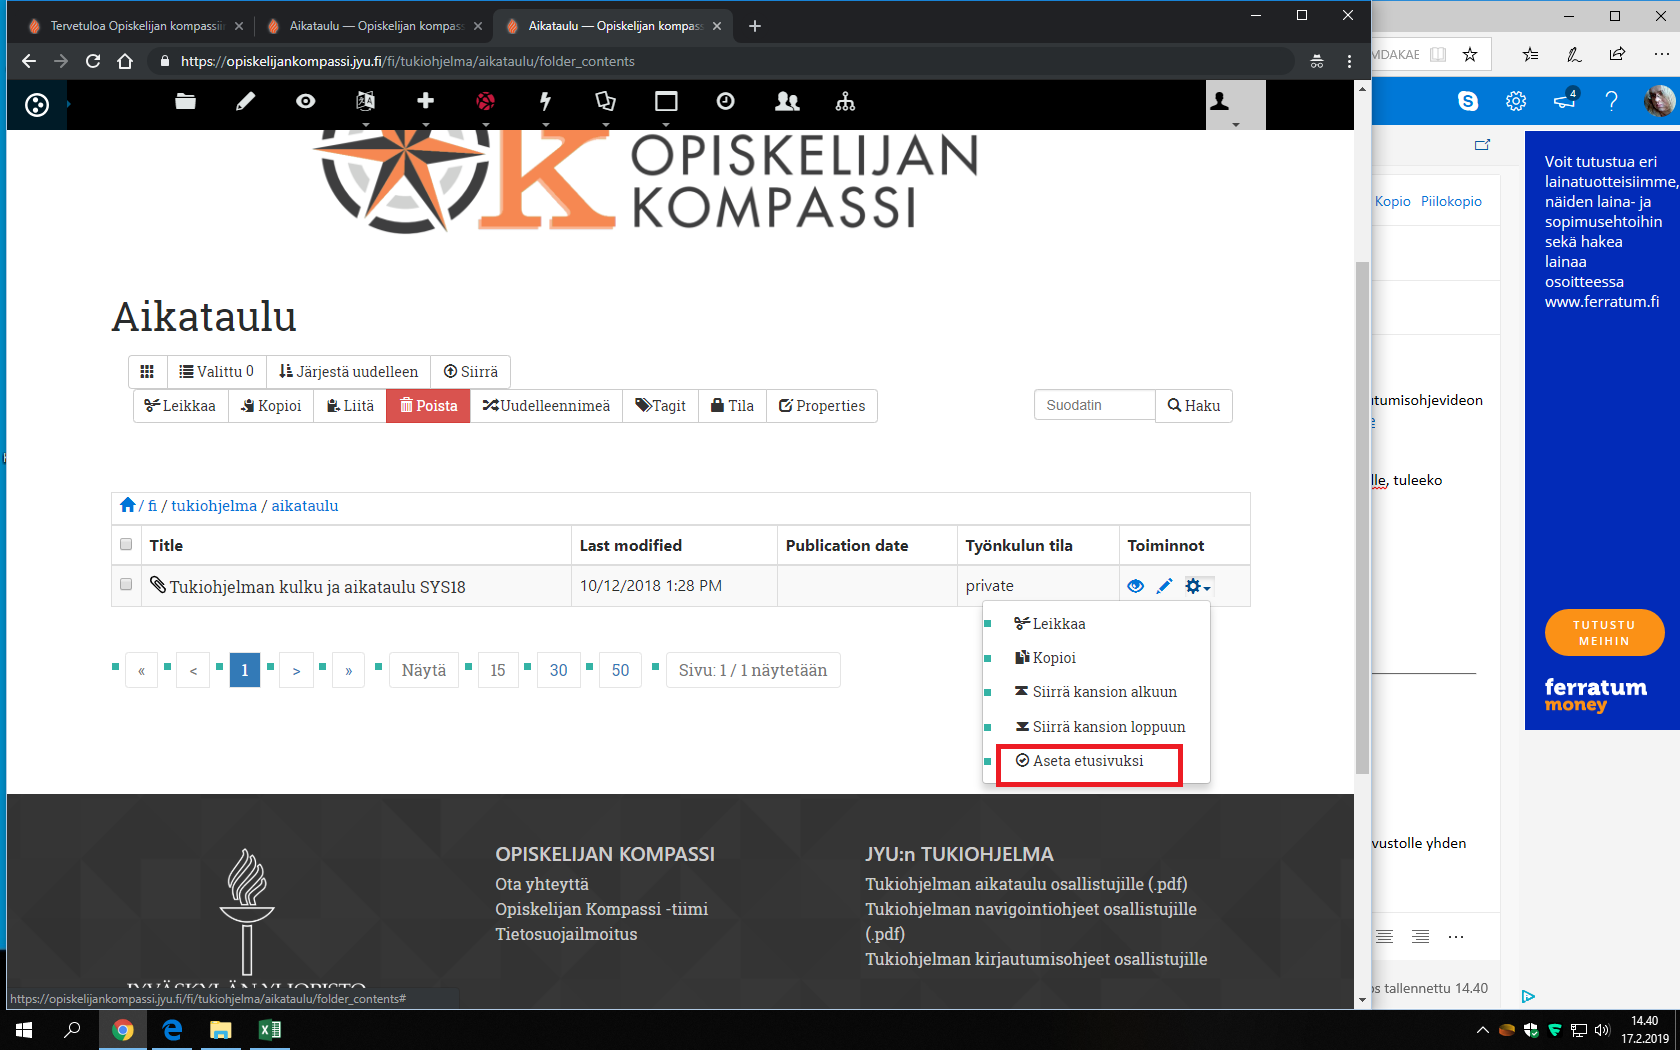Click into the Suodatin filter field
The height and width of the screenshot is (1050, 1680).
point(1094,405)
